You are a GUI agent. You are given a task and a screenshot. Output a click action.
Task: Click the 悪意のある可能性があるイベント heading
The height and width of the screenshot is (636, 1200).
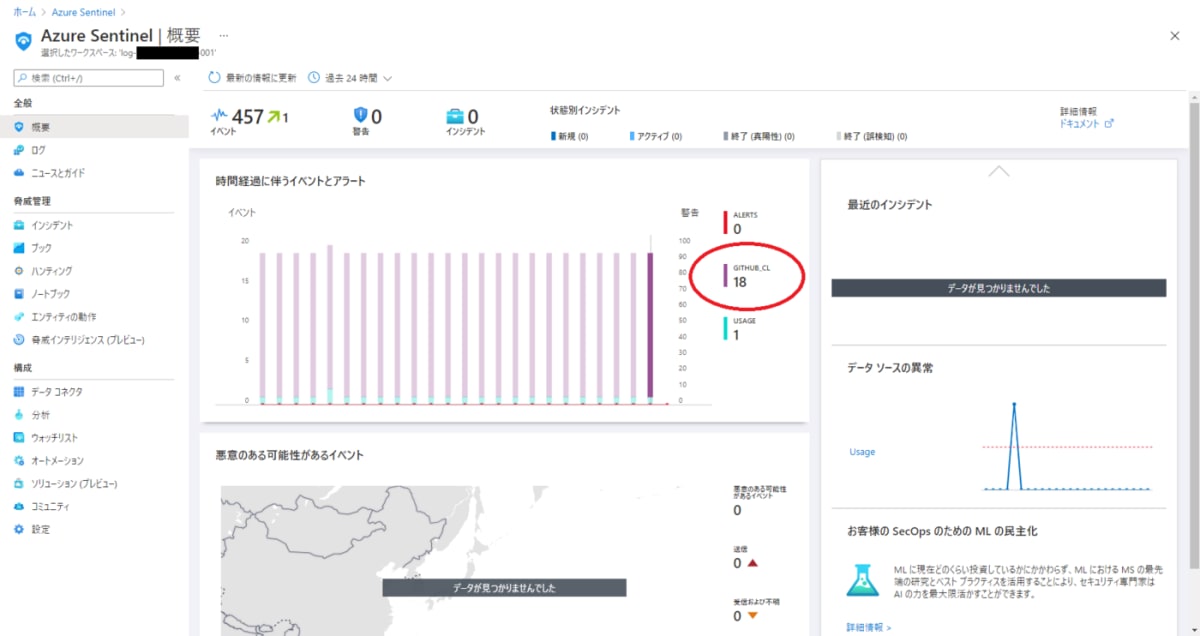[289, 455]
